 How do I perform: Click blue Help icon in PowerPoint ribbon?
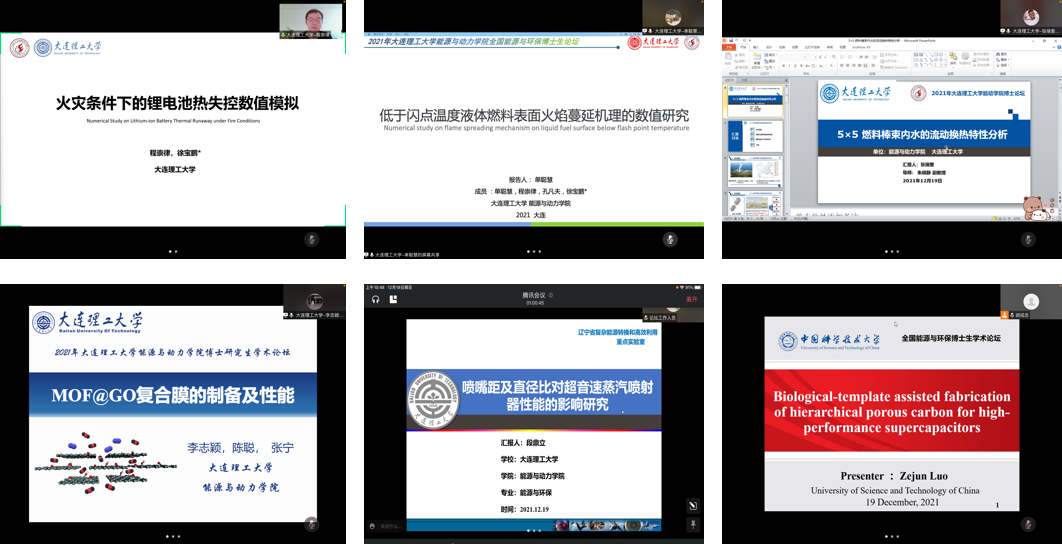[x=1059, y=47]
